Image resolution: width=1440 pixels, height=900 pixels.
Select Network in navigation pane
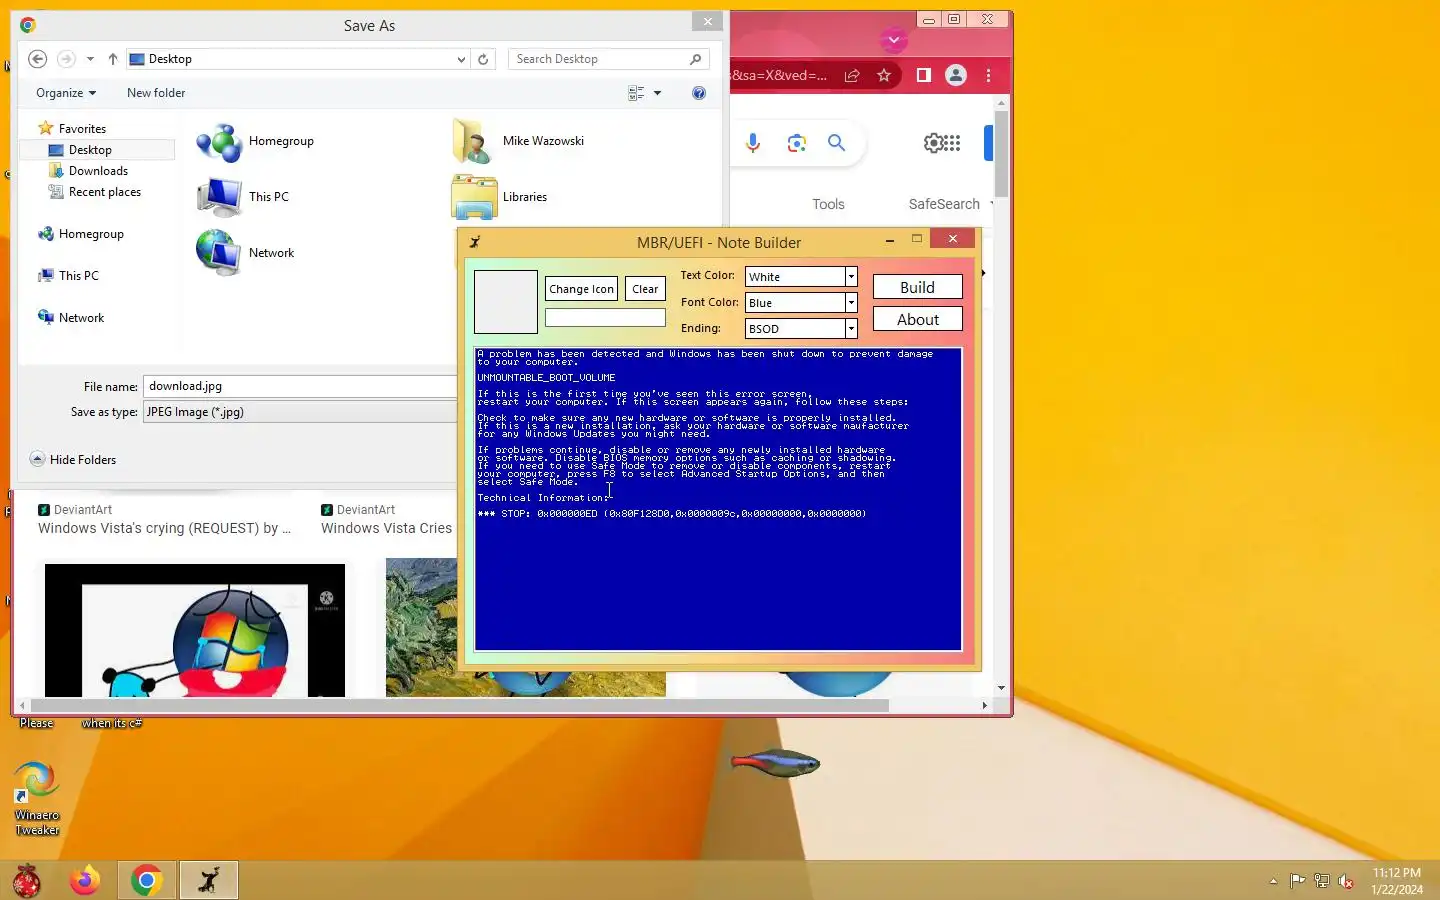coord(81,318)
